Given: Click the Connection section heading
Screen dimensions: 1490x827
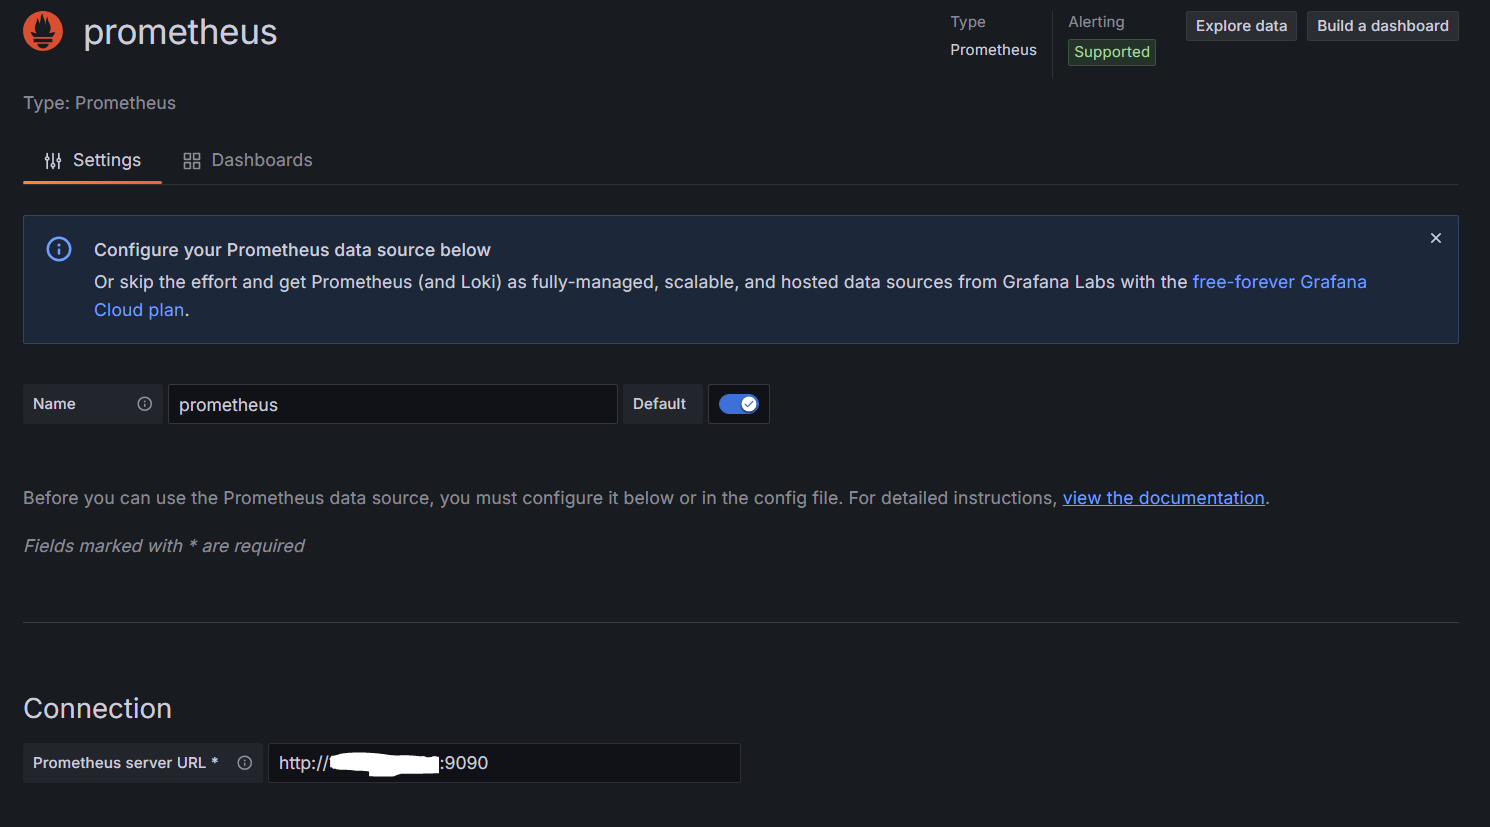Looking at the screenshot, I should coord(98,709).
